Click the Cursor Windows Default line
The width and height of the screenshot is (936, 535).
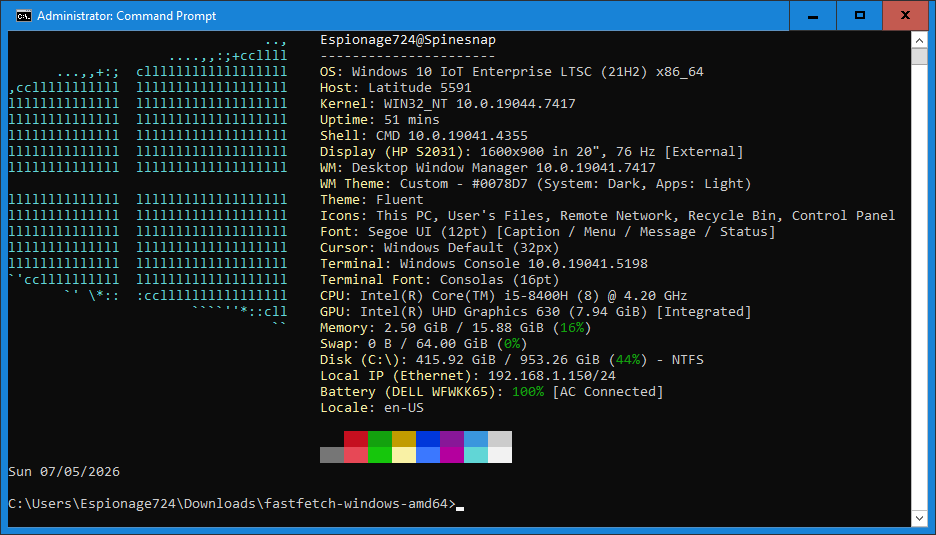point(439,248)
